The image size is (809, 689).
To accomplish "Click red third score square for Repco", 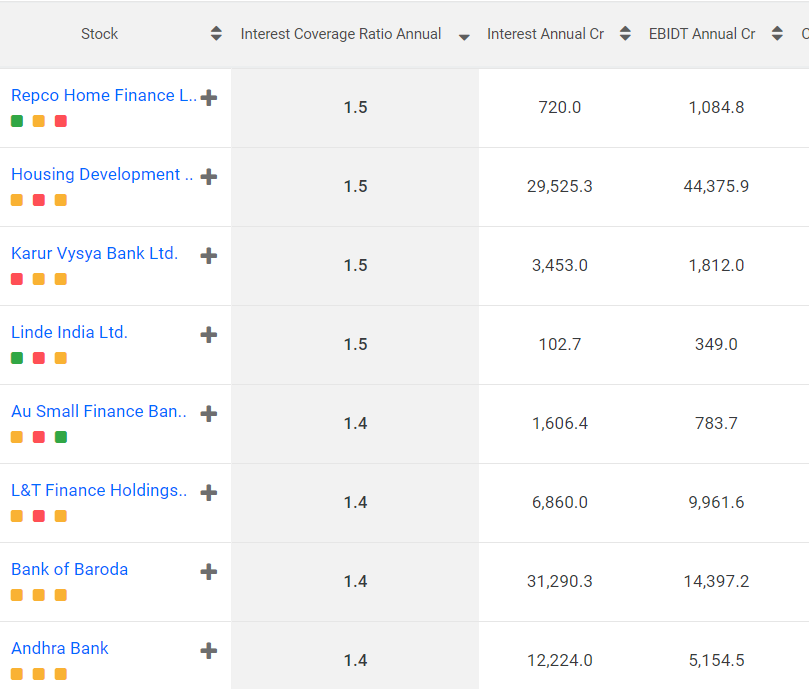I will pos(61,121).
